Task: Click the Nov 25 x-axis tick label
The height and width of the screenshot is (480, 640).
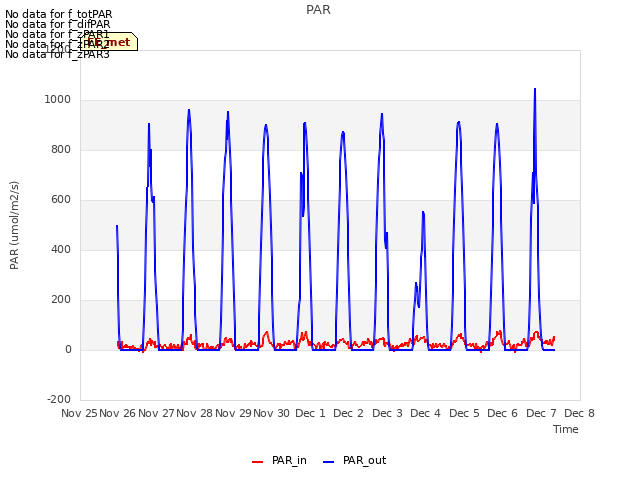Action: click(80, 413)
